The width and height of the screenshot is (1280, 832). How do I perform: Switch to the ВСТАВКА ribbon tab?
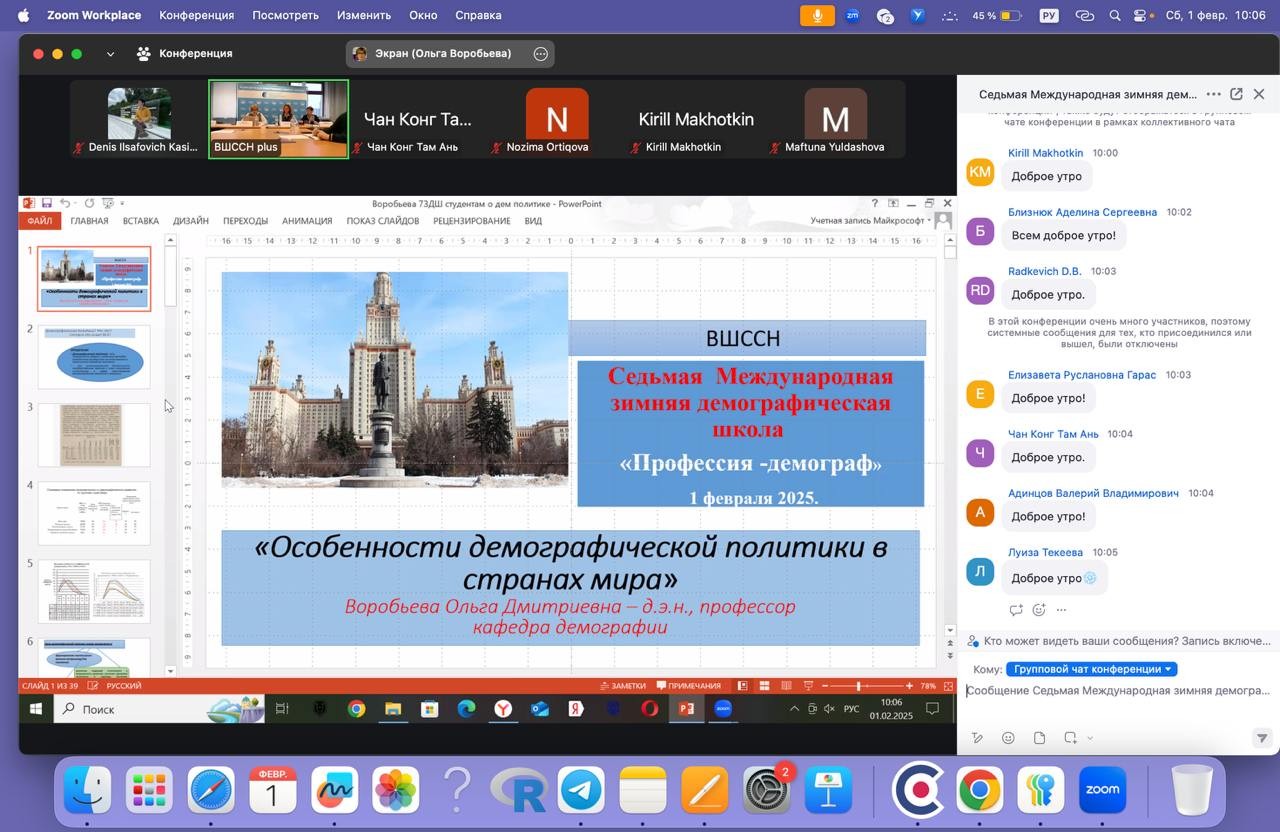(x=140, y=221)
